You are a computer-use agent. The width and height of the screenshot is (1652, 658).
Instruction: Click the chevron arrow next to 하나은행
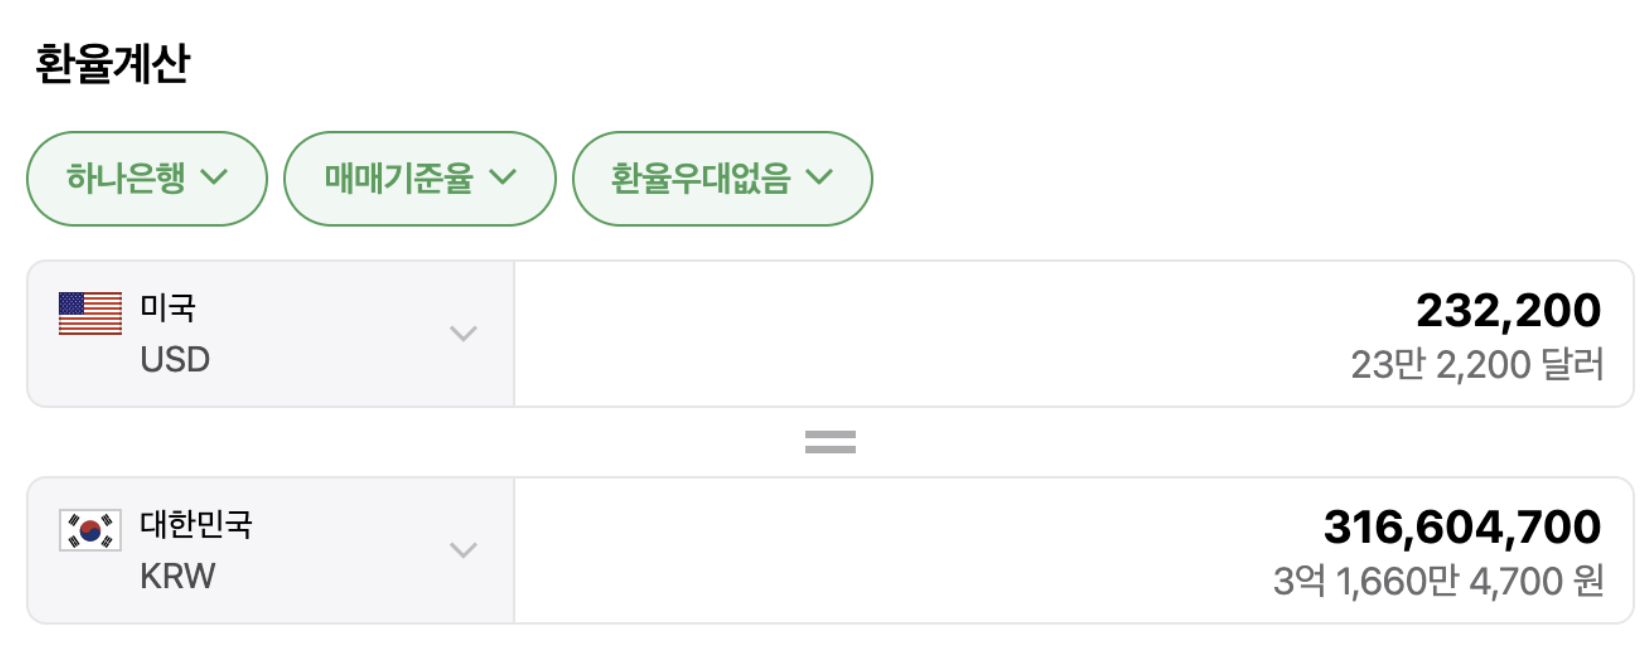(x=214, y=178)
